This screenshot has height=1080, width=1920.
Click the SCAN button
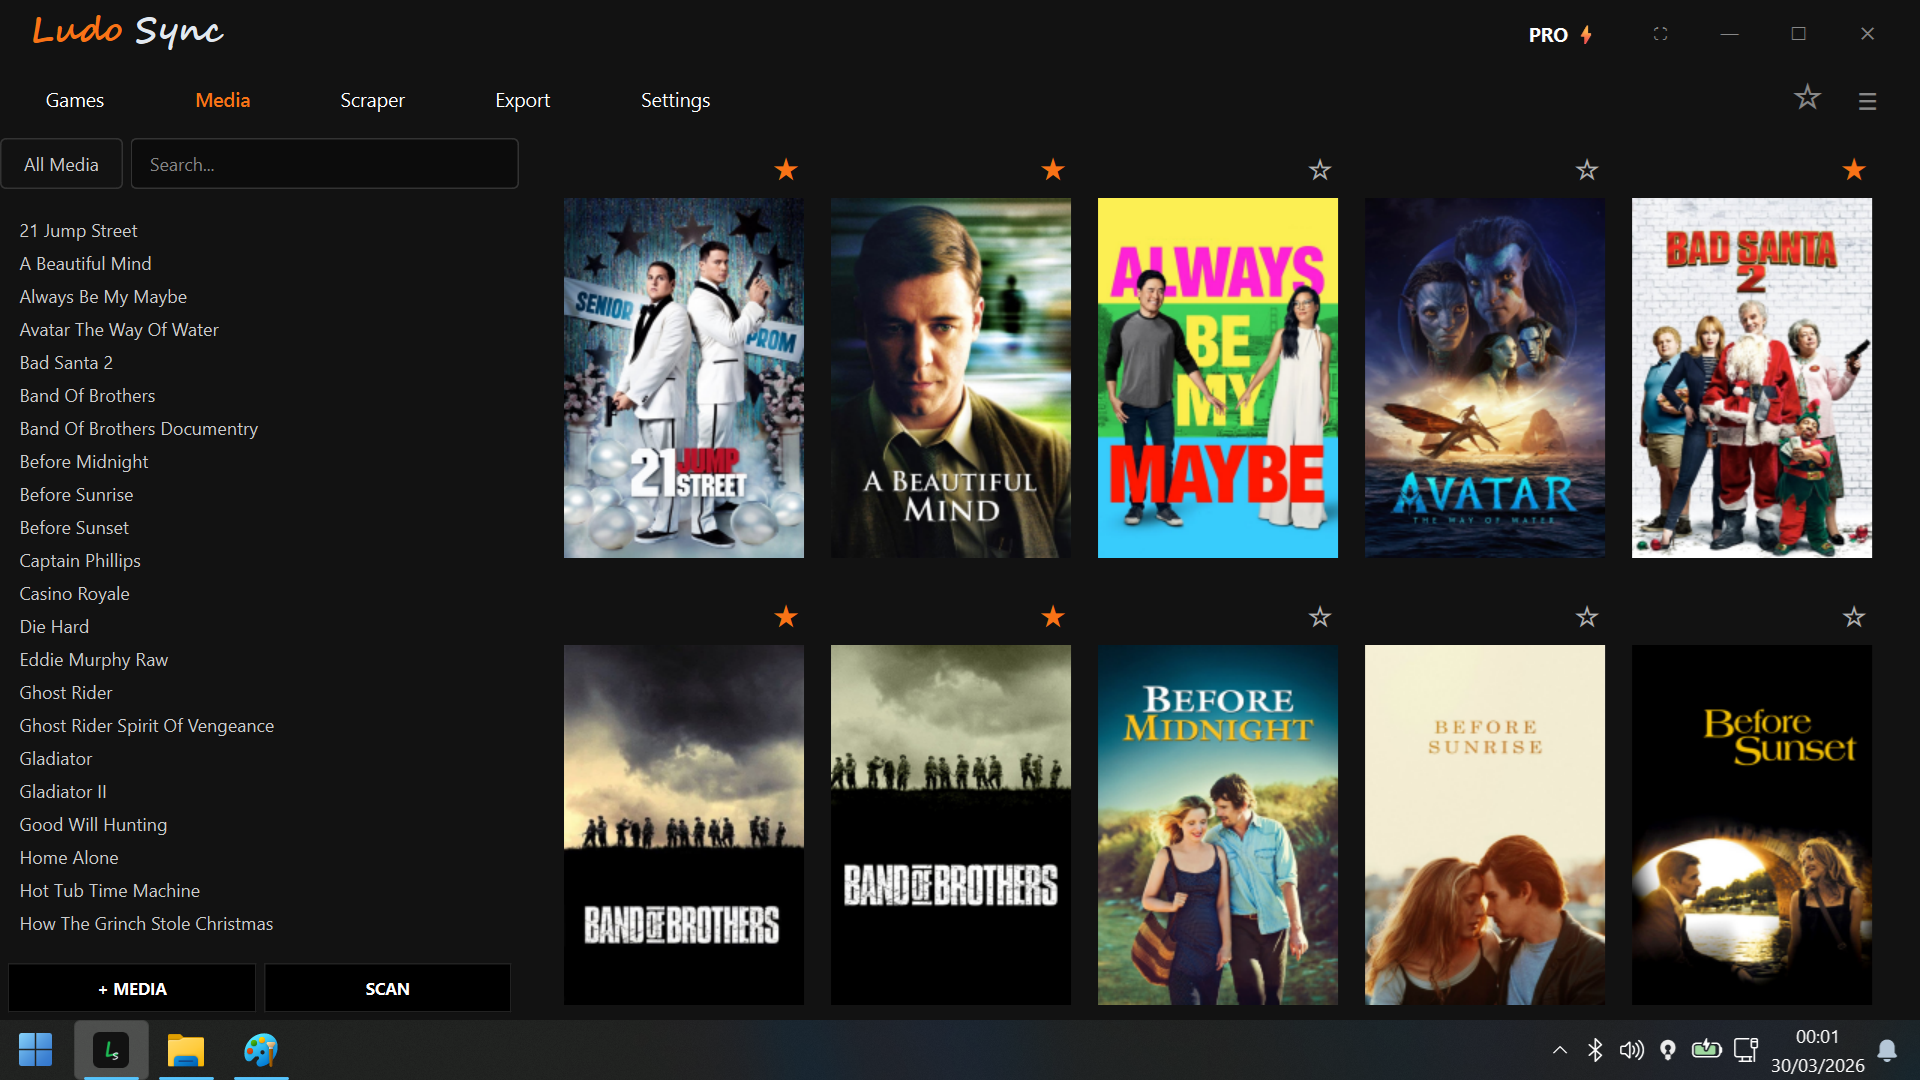pyautogui.click(x=387, y=988)
